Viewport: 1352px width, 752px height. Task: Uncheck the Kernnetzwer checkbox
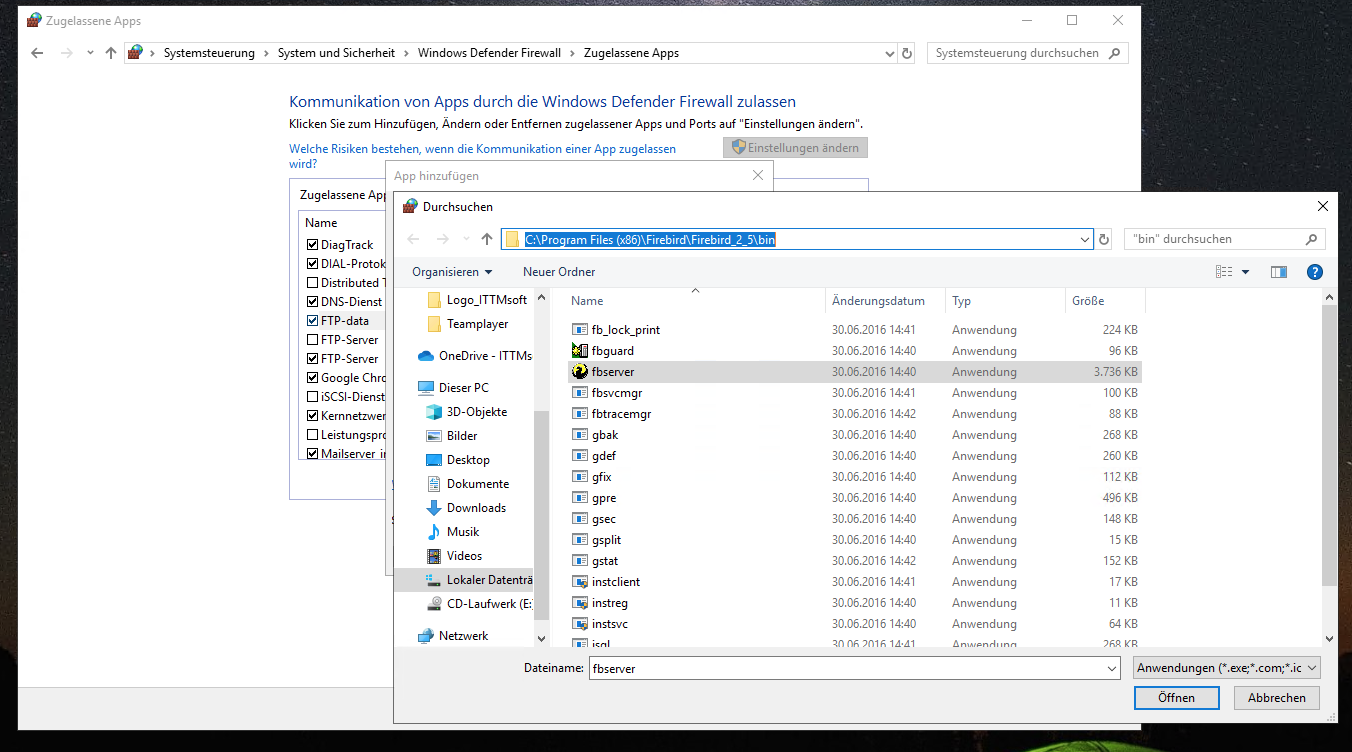[x=313, y=416]
